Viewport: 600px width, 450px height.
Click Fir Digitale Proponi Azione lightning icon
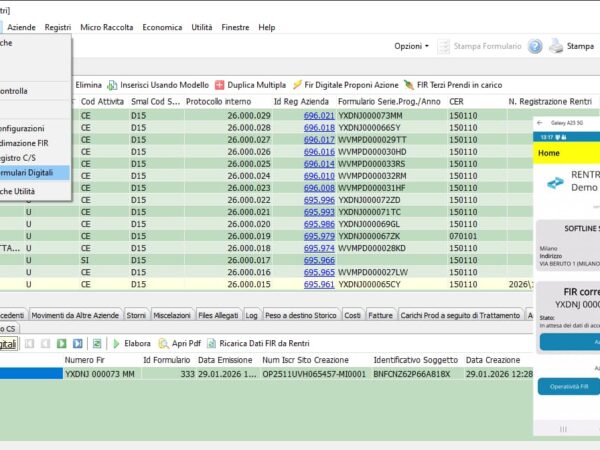(297, 85)
